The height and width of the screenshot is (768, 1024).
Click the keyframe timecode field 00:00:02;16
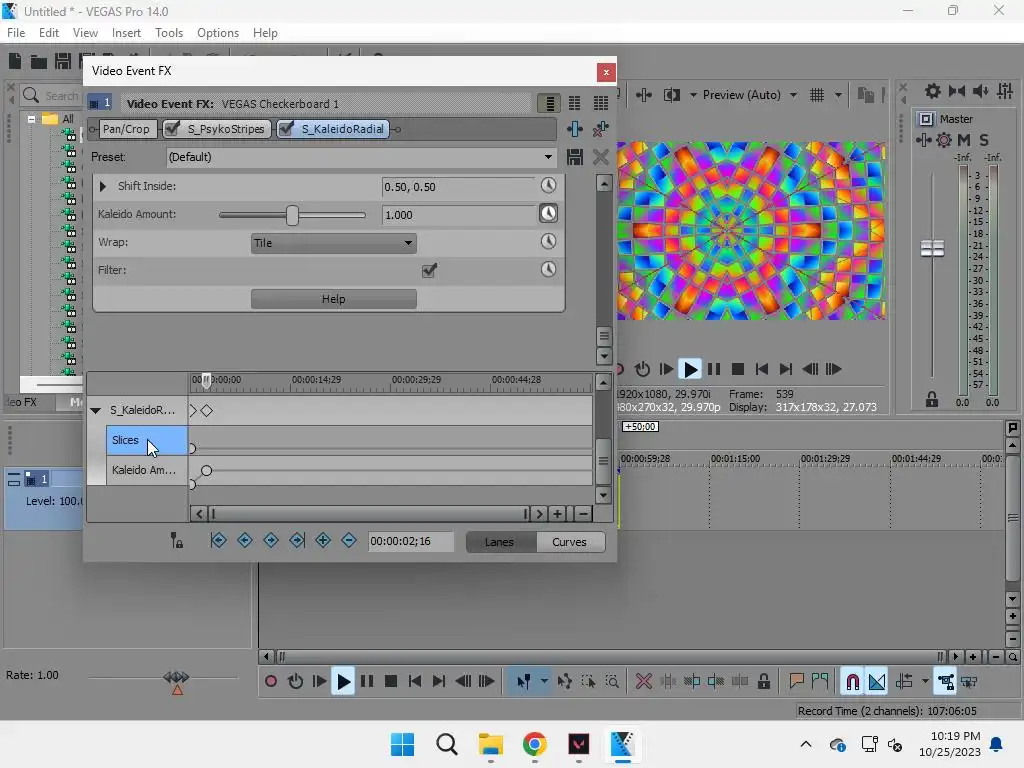tap(411, 541)
